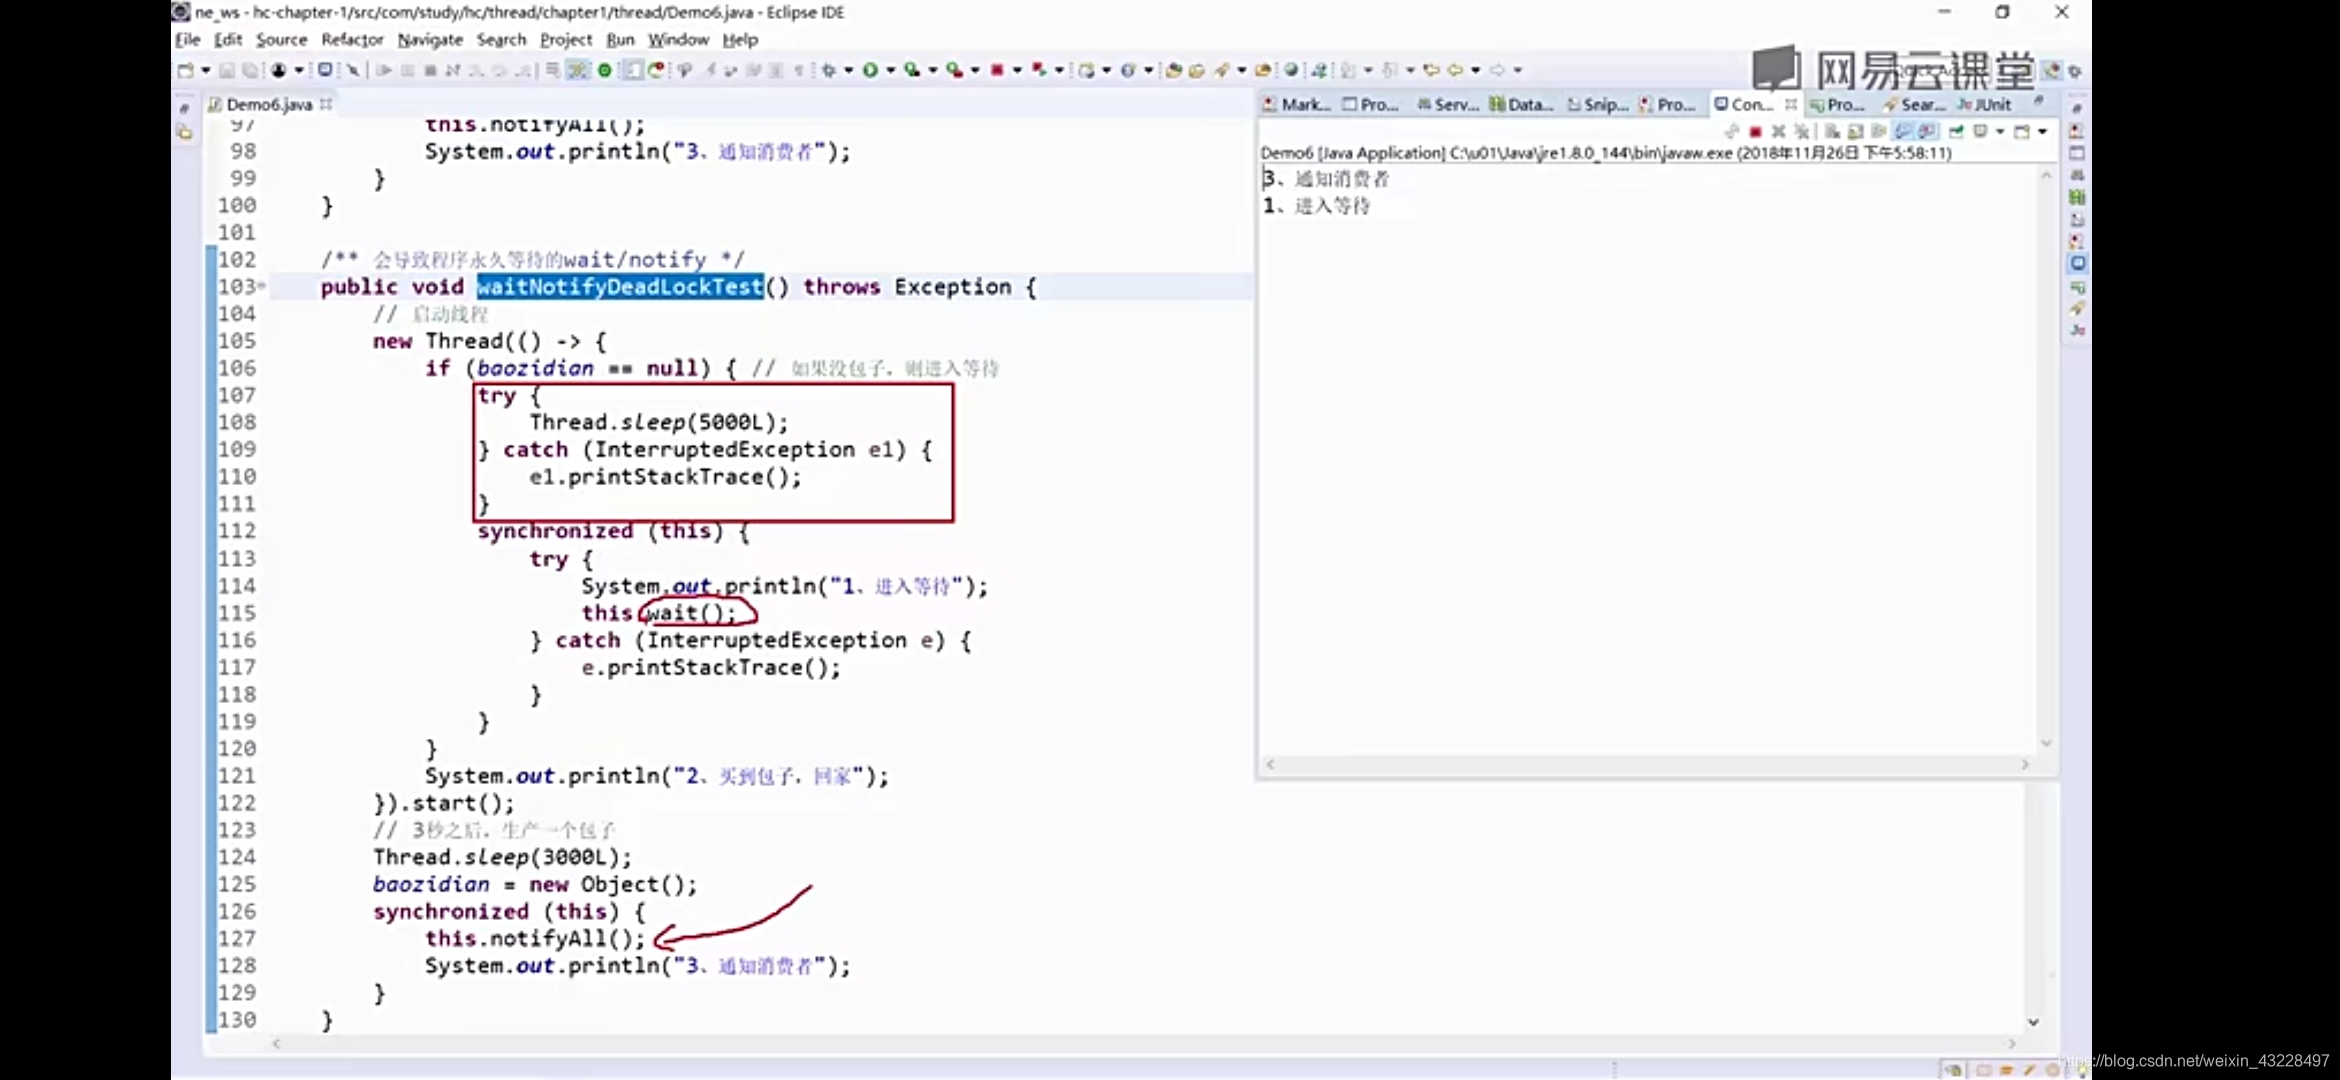
Task: Click the Open Console icon
Action: coord(2021,132)
